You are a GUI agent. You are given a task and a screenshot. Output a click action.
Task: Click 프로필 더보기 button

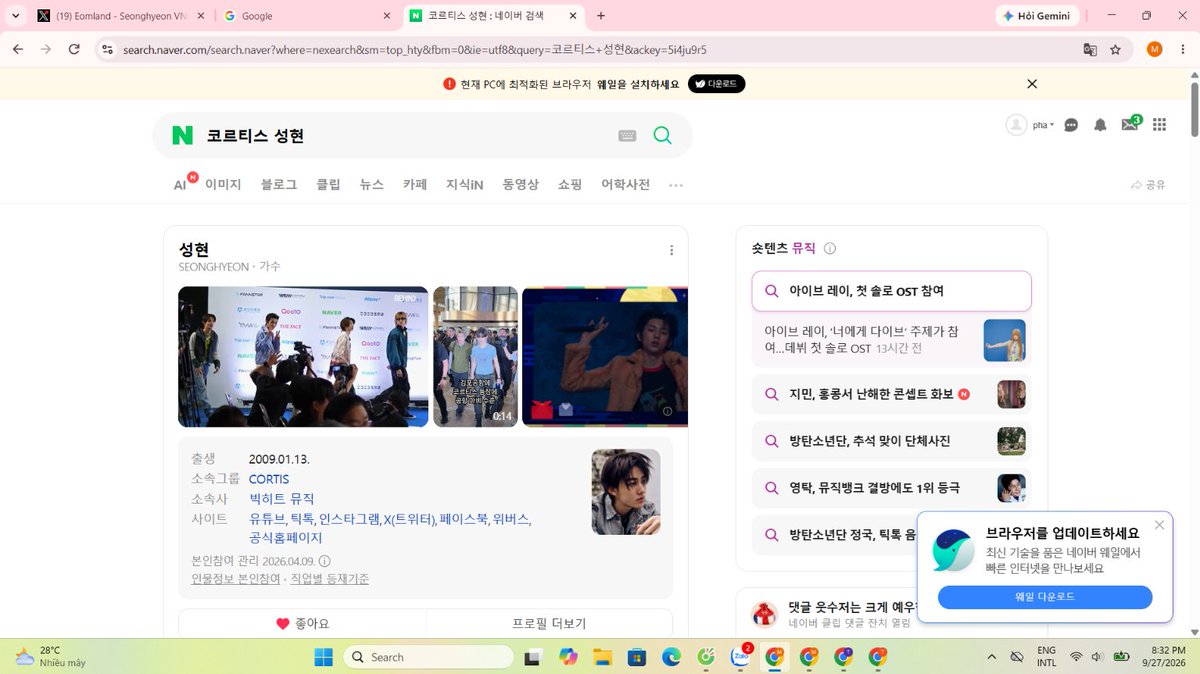549,623
